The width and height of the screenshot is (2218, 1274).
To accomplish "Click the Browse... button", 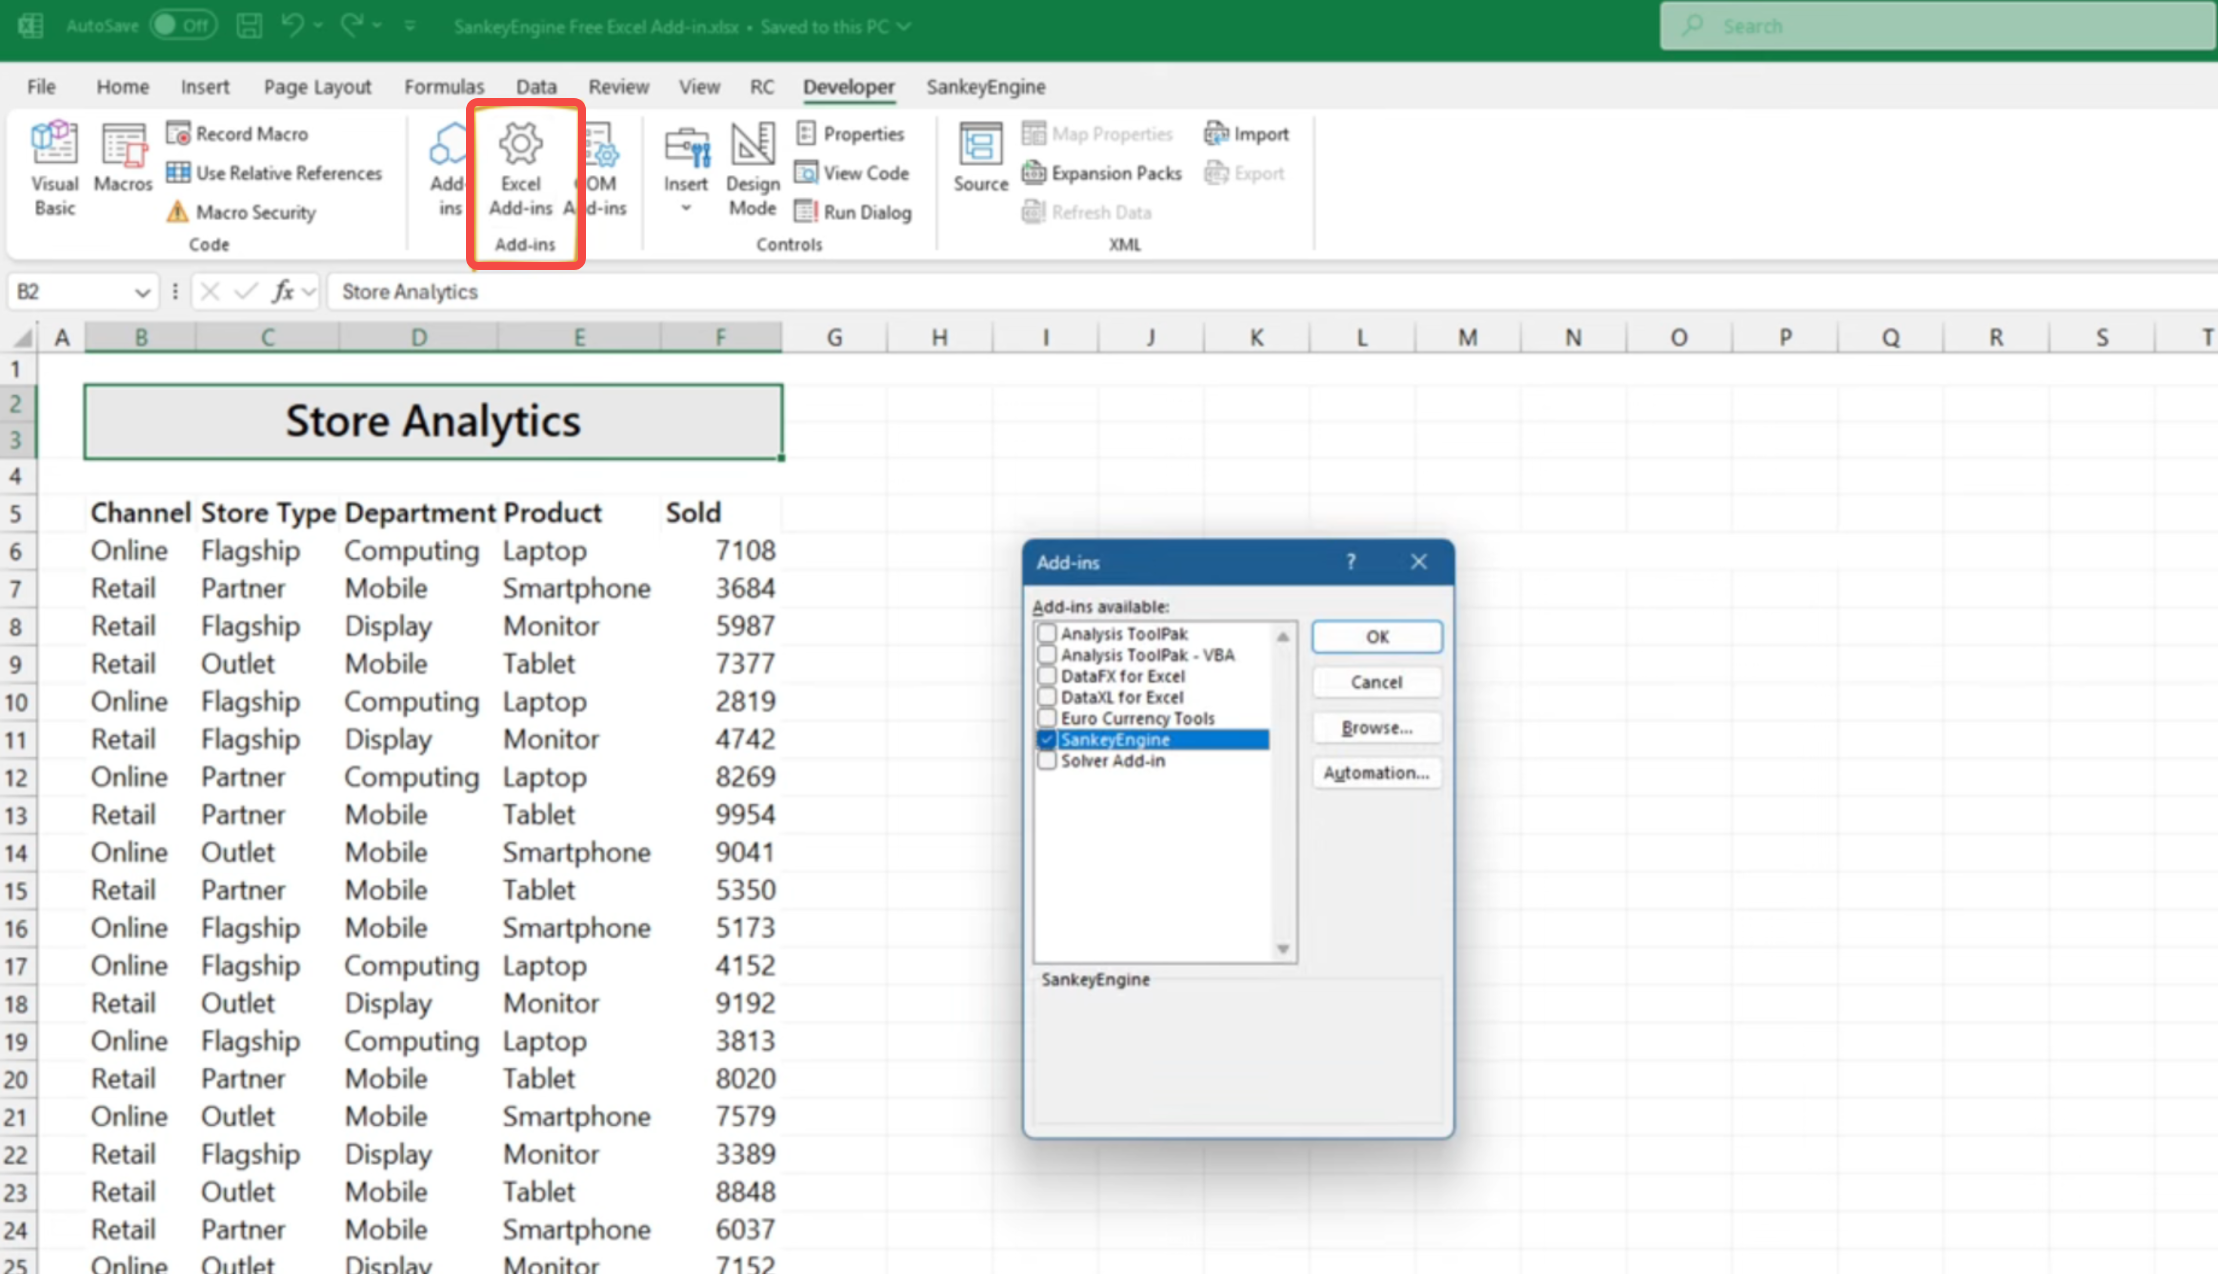I will click(1377, 728).
